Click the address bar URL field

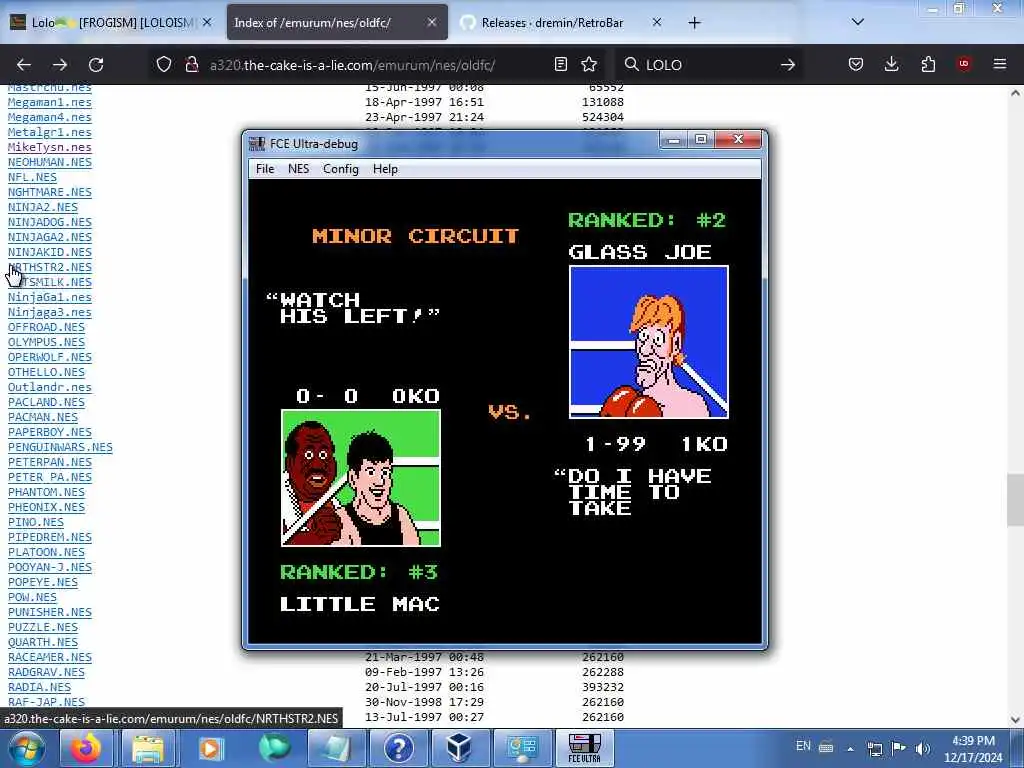pos(377,65)
